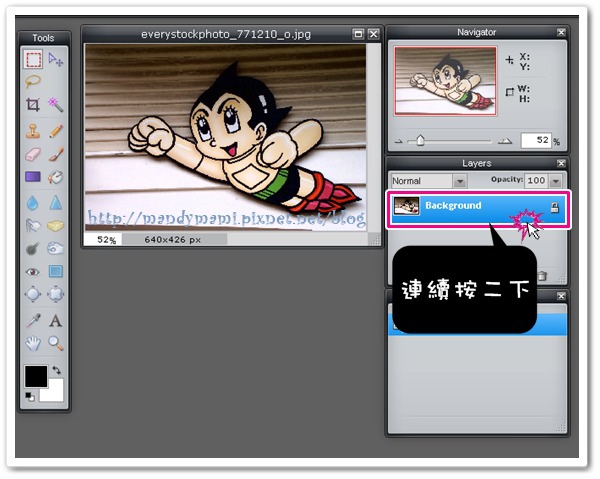
Task: Select the Move tool
Action: [x=56, y=59]
